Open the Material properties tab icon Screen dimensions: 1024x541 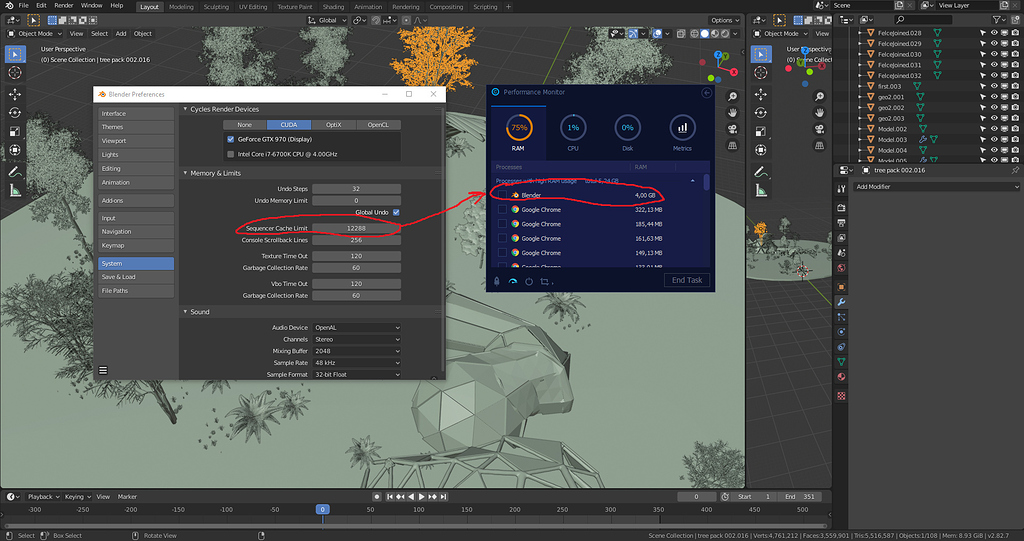coord(841,376)
